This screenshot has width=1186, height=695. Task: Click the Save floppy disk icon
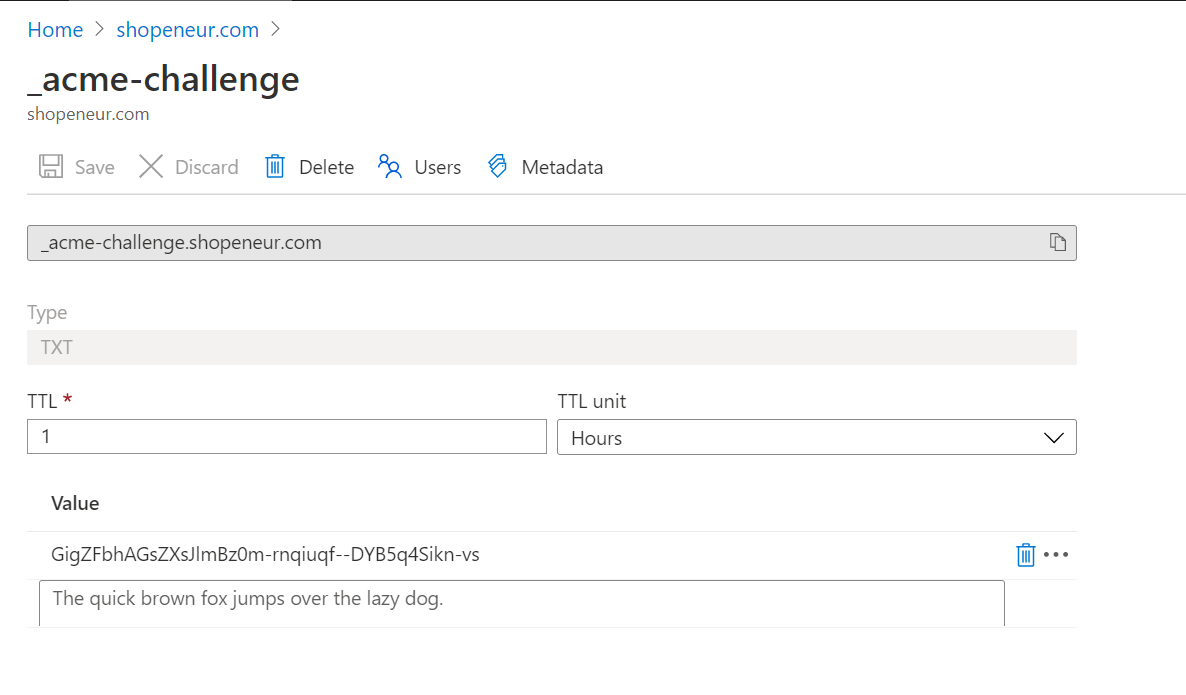pyautogui.click(x=51, y=166)
